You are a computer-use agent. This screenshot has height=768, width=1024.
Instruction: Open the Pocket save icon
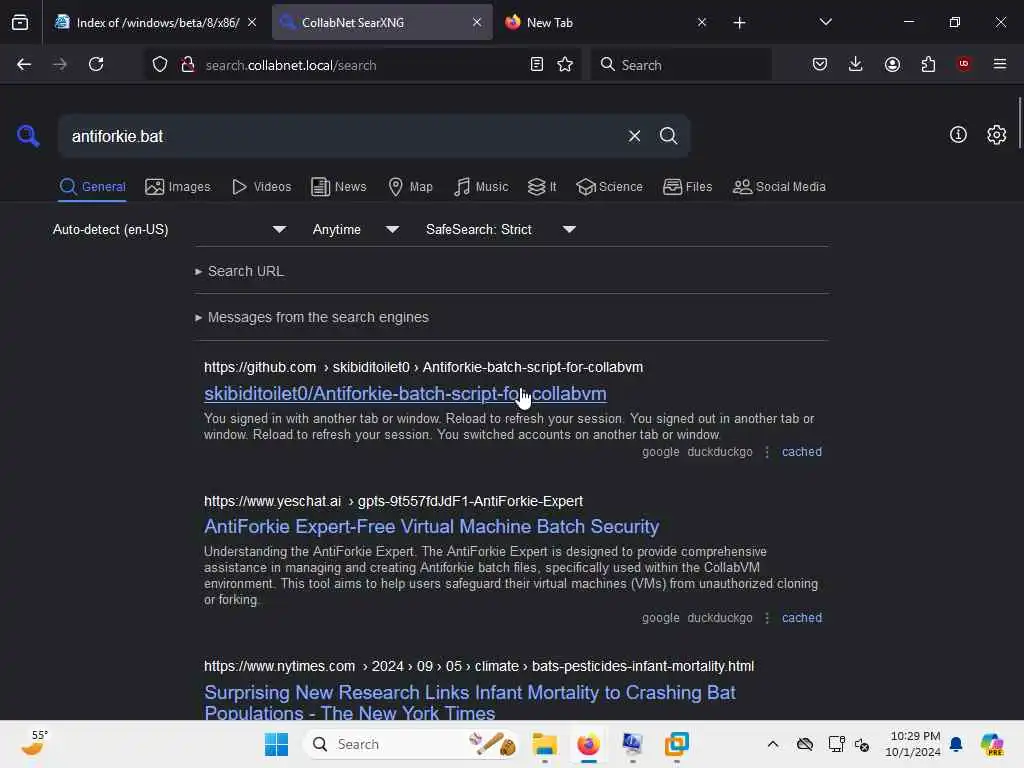820,65
